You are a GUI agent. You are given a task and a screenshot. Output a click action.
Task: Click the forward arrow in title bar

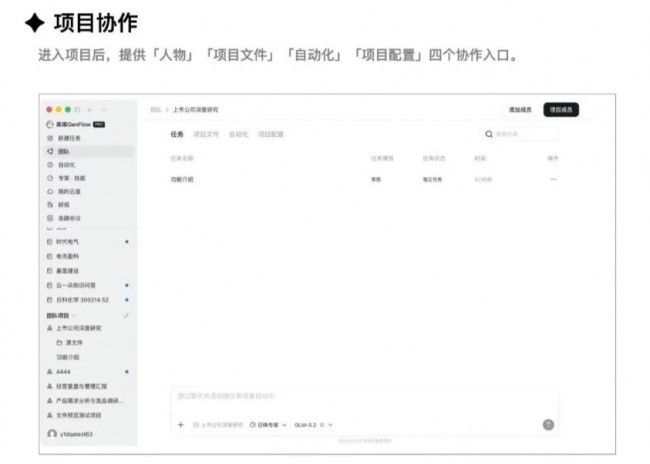pyautogui.click(x=103, y=109)
